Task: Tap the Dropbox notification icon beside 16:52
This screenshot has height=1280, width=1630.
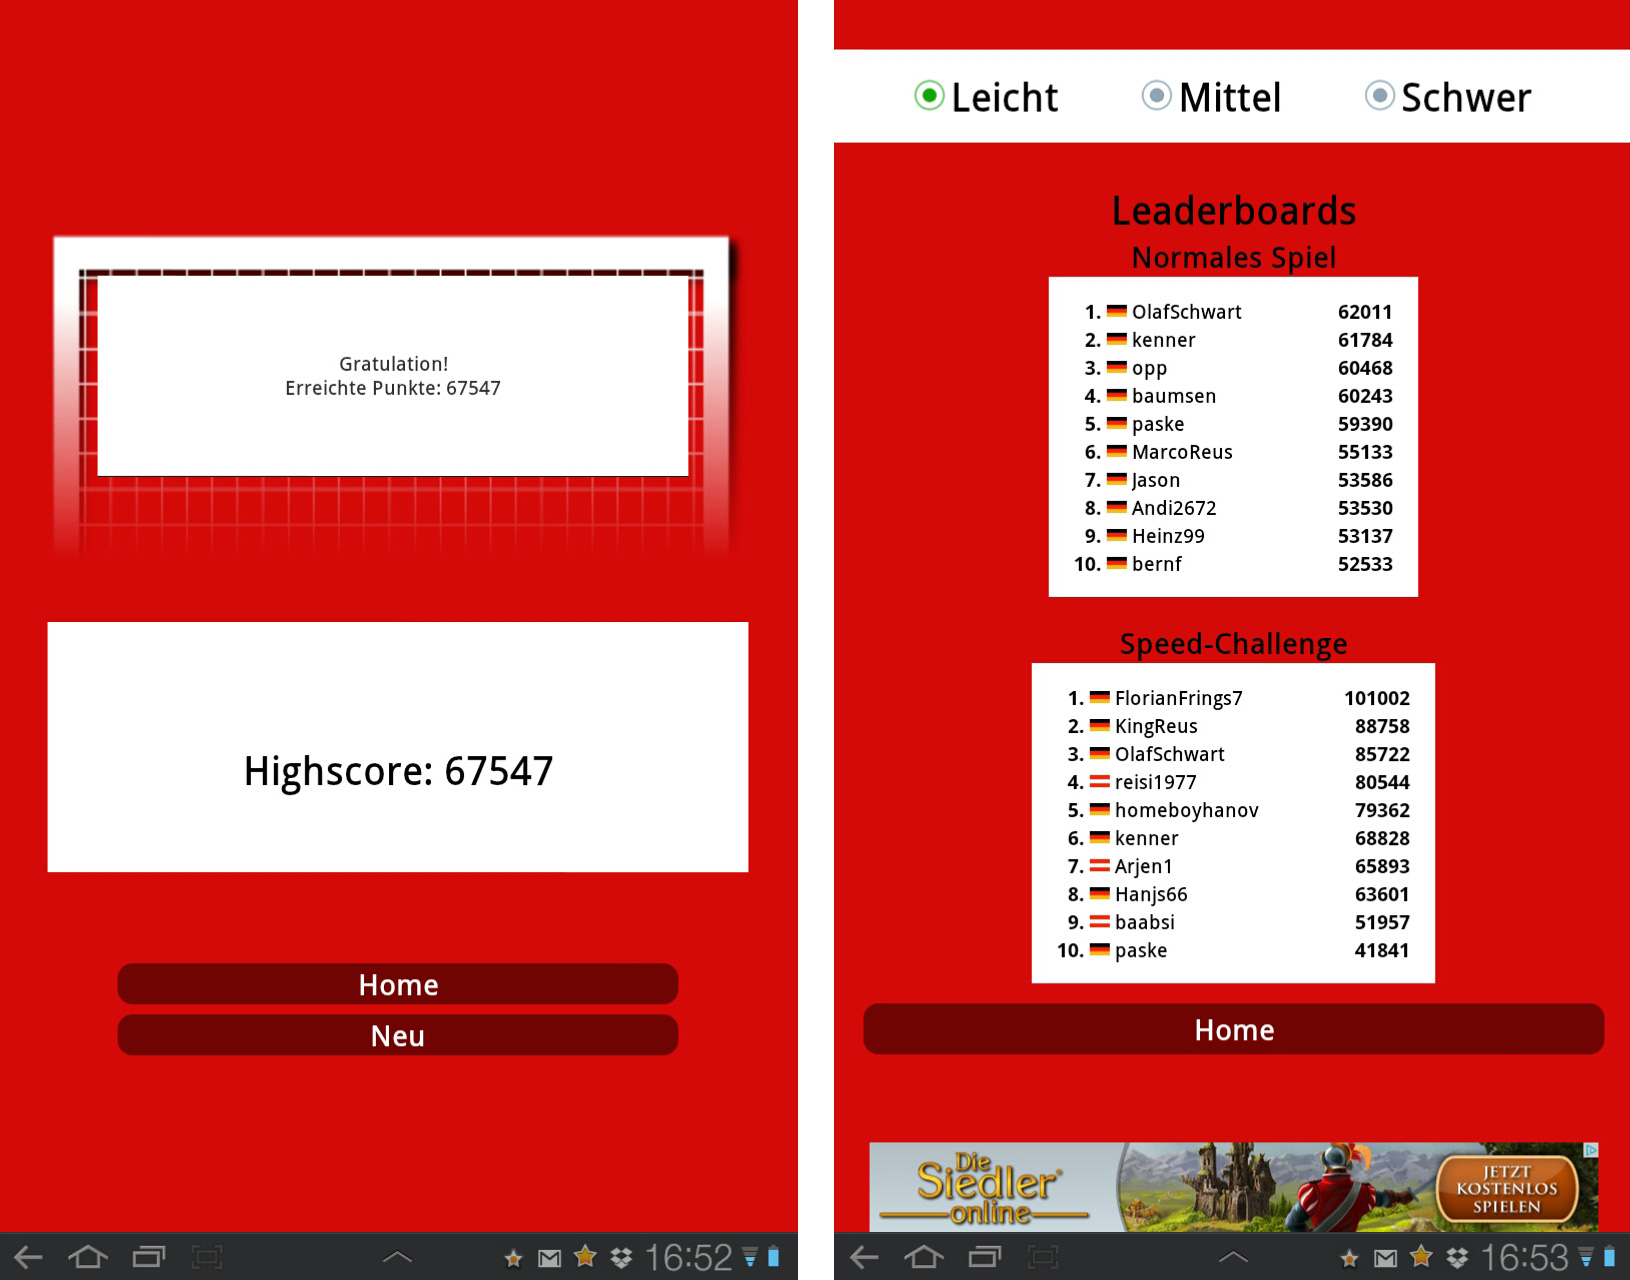Action: [x=621, y=1258]
